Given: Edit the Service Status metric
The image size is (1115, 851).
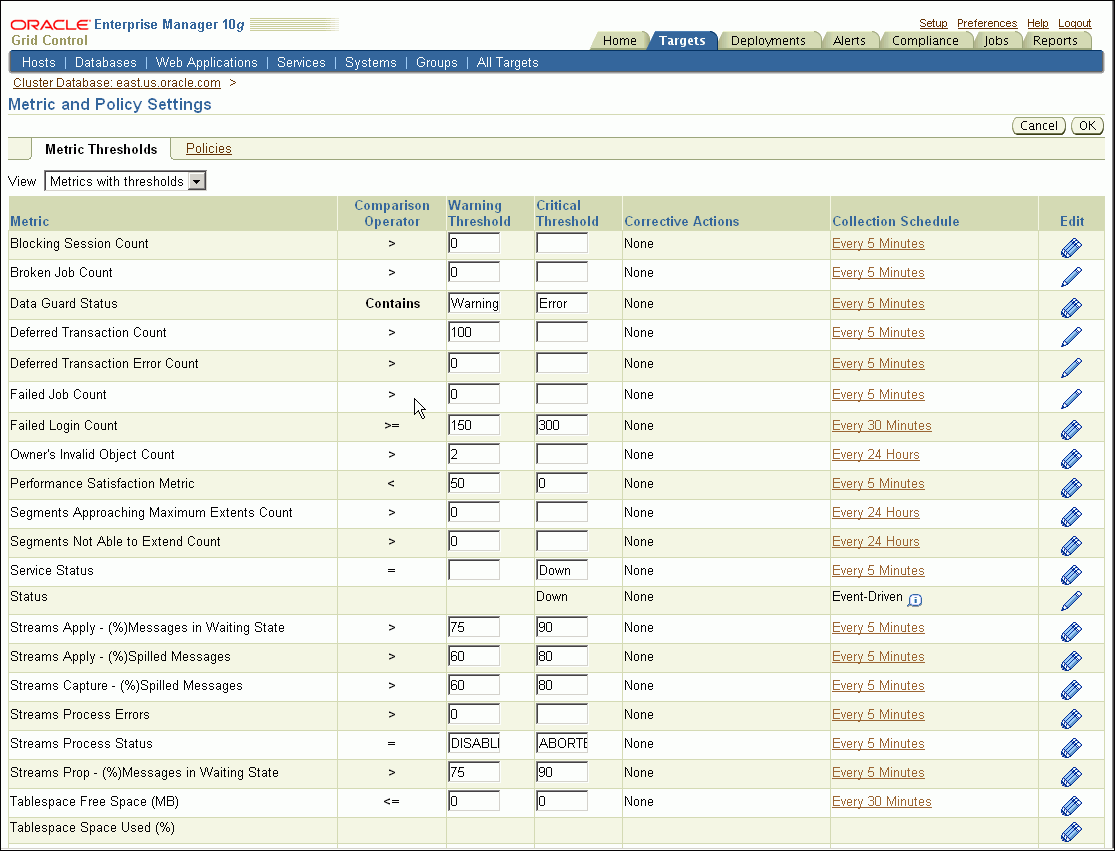Looking at the screenshot, I should coord(1071,574).
